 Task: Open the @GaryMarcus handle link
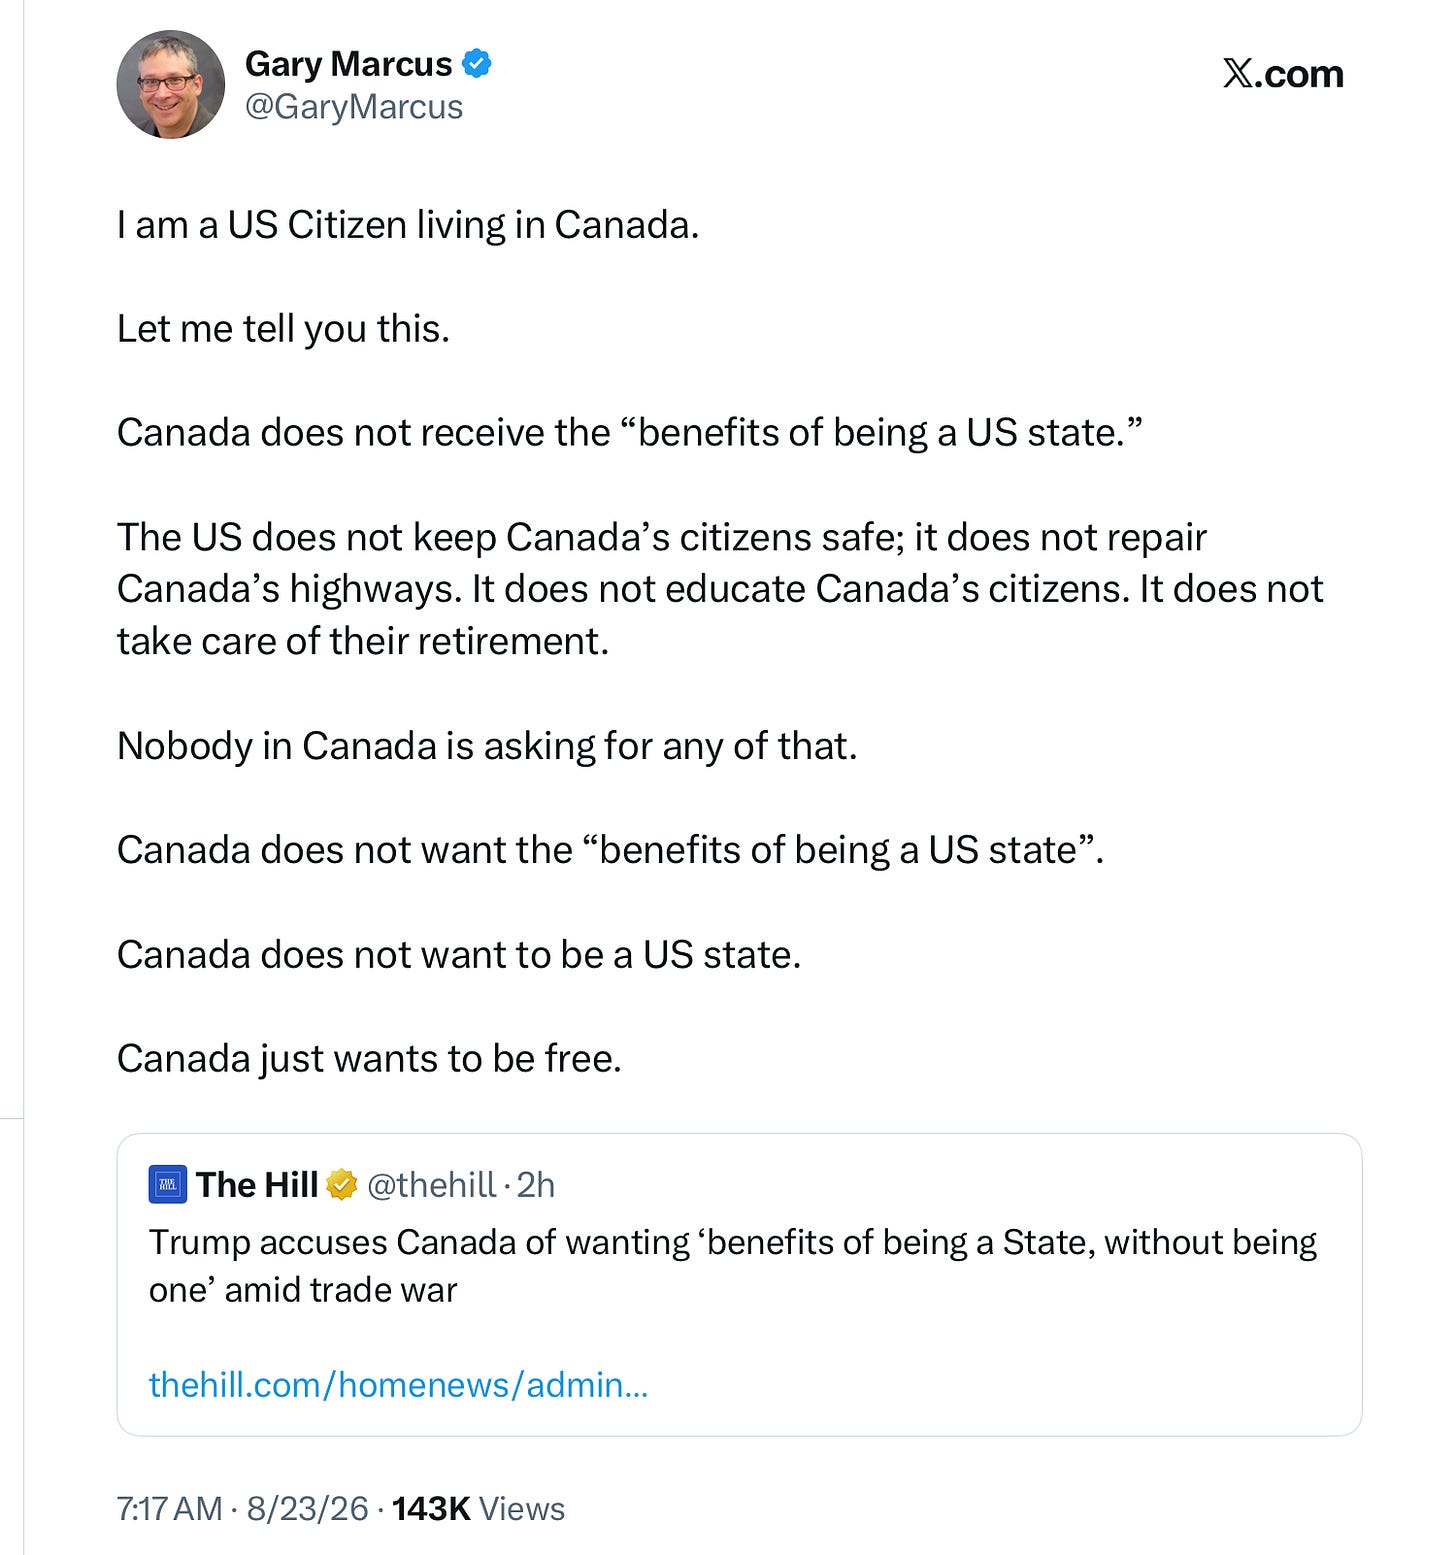click(354, 107)
